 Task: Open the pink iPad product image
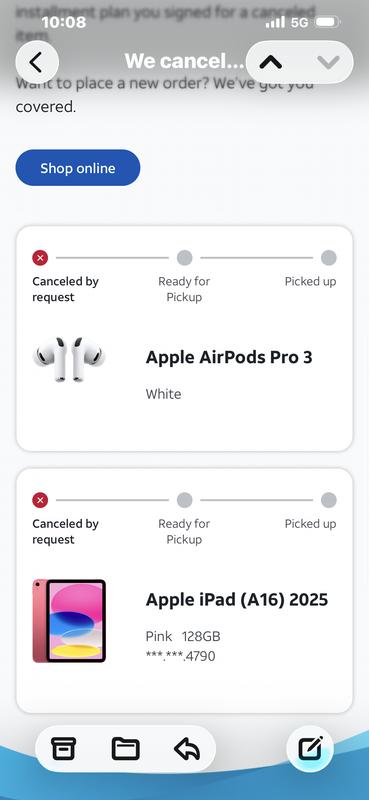[69, 621]
